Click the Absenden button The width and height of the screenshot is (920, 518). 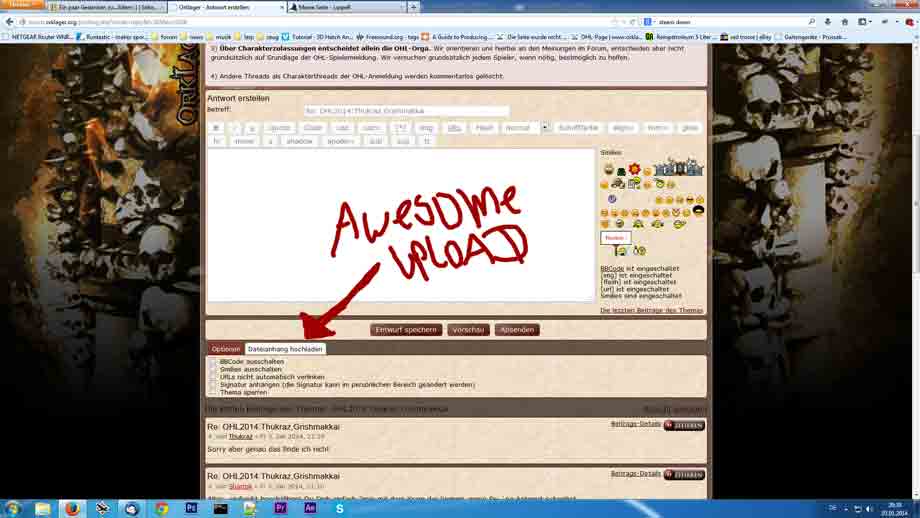(517, 329)
